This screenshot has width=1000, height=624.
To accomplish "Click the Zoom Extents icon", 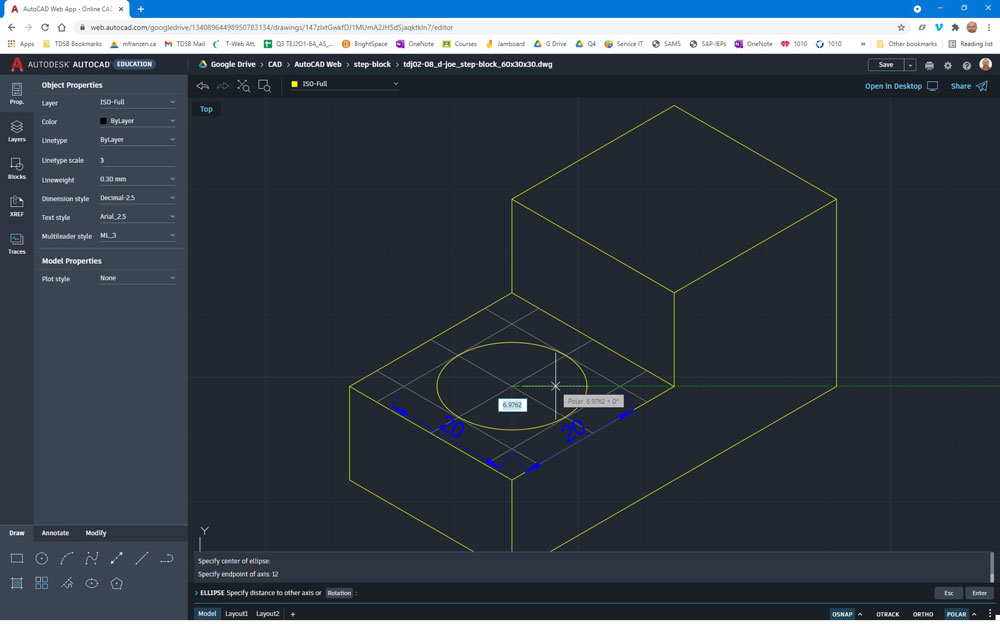I will 243,86.
